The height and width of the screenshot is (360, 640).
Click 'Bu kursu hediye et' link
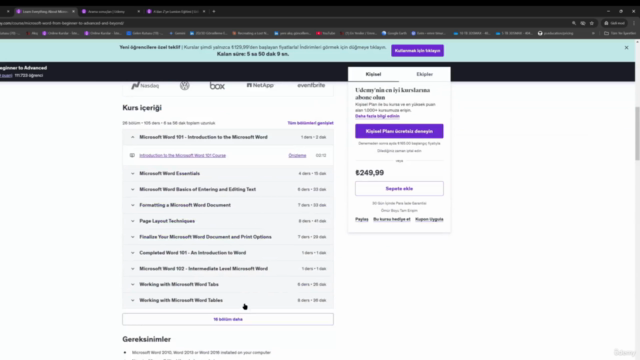click(x=392, y=219)
